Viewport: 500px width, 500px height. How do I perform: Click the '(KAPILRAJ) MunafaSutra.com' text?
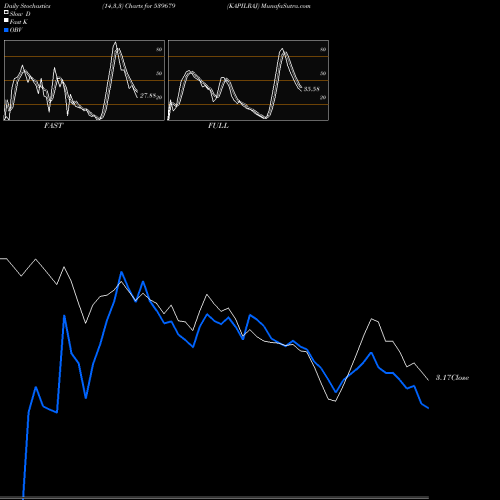269,6
